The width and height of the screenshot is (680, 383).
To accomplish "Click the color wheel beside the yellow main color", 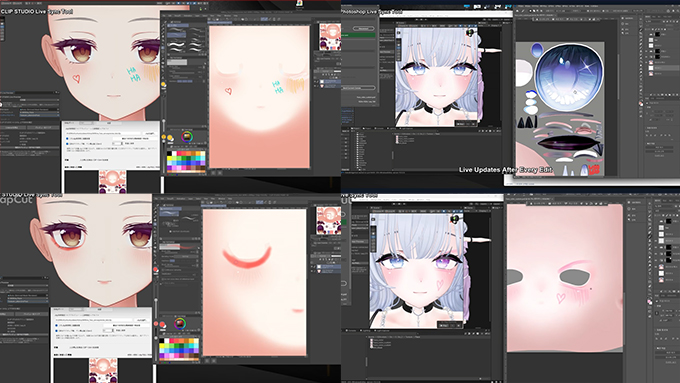I will (187, 137).
